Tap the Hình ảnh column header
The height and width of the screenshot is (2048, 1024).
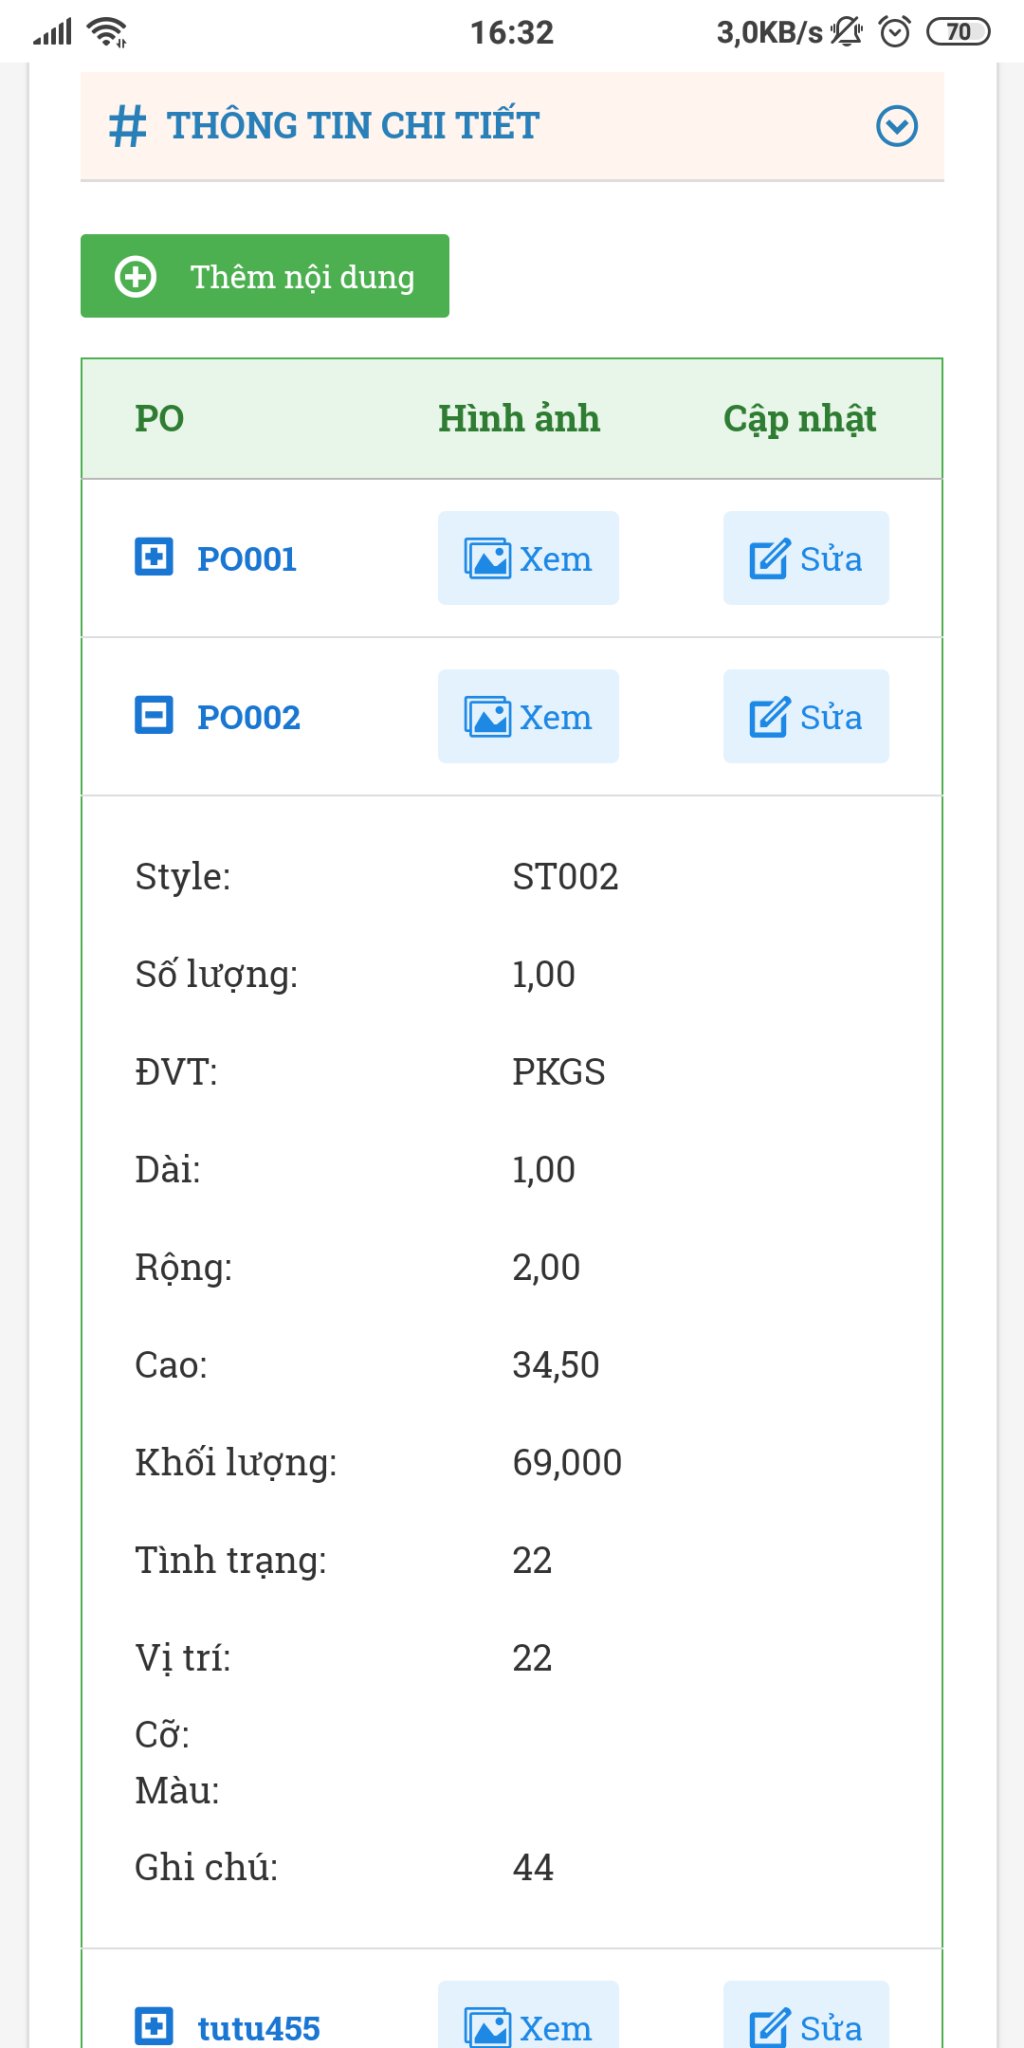519,419
